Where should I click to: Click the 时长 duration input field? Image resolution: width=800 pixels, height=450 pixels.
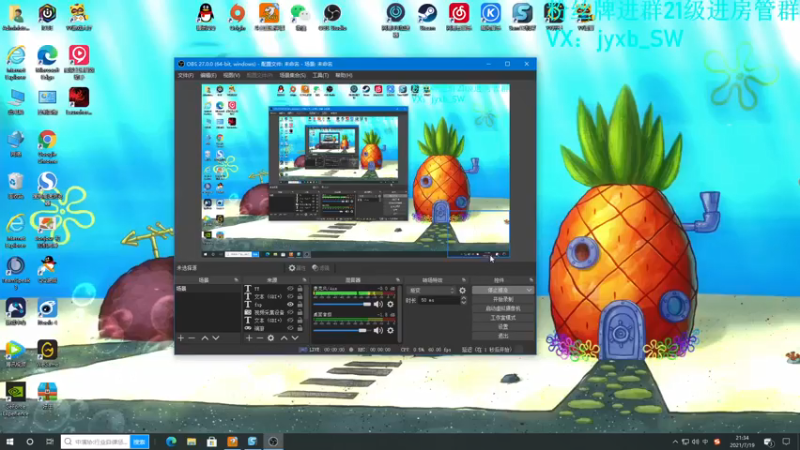pyautogui.click(x=439, y=301)
